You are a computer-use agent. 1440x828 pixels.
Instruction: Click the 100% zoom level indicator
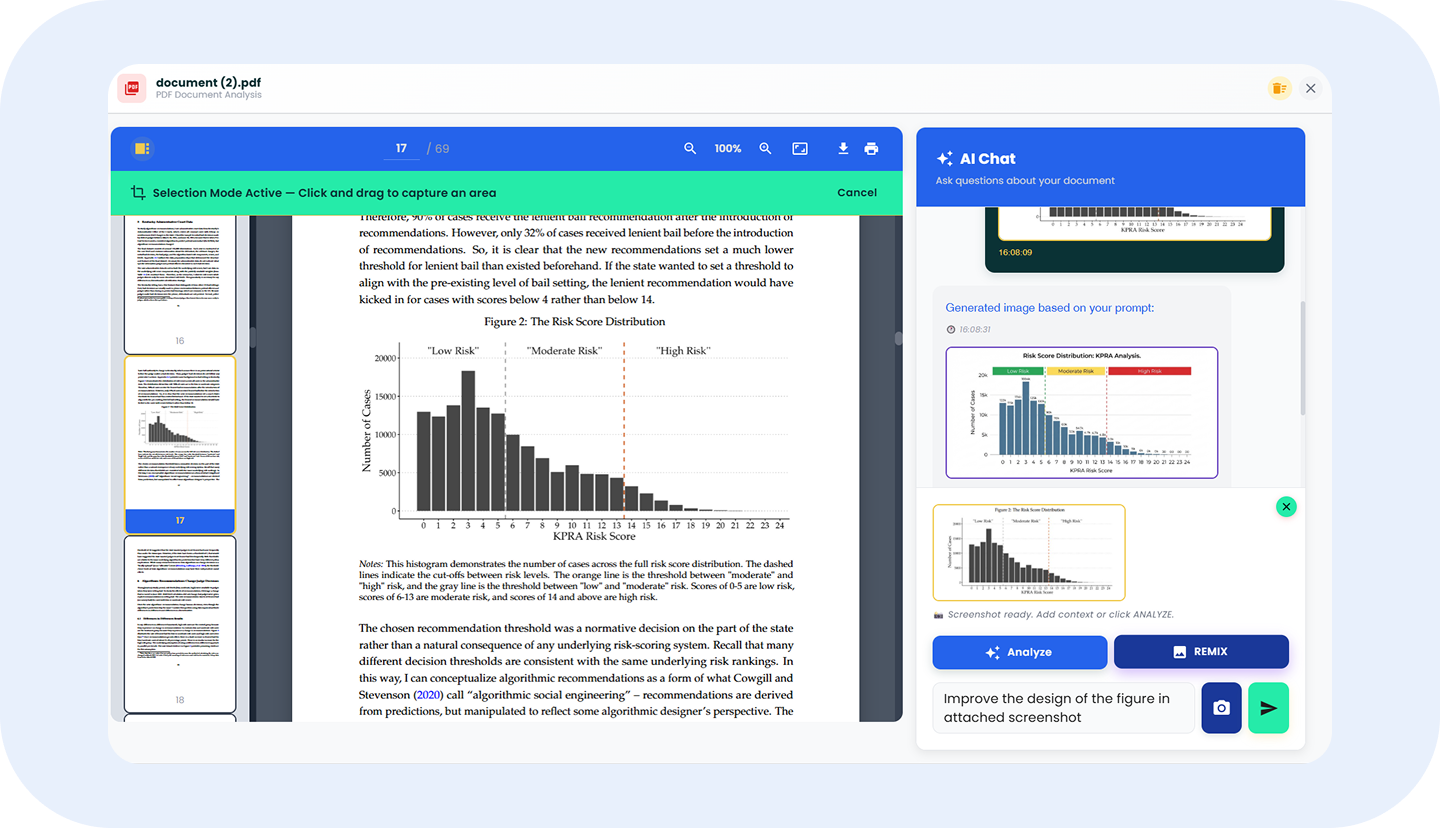(727, 148)
